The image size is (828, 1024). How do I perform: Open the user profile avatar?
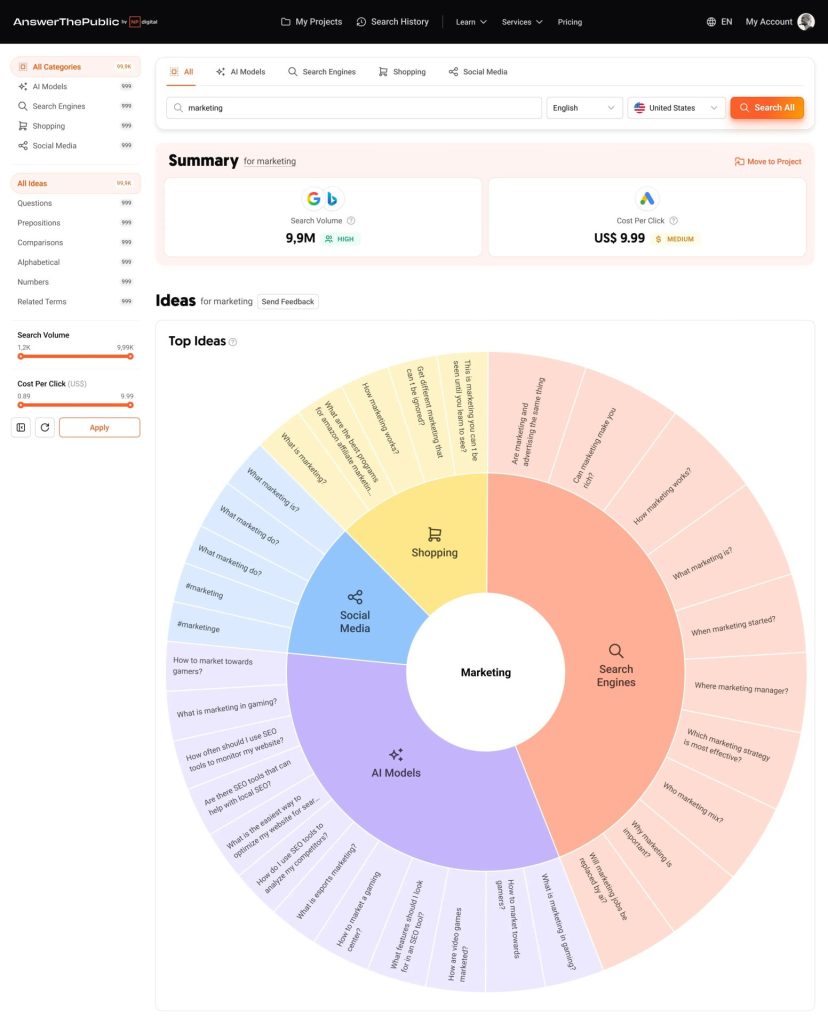tap(806, 22)
